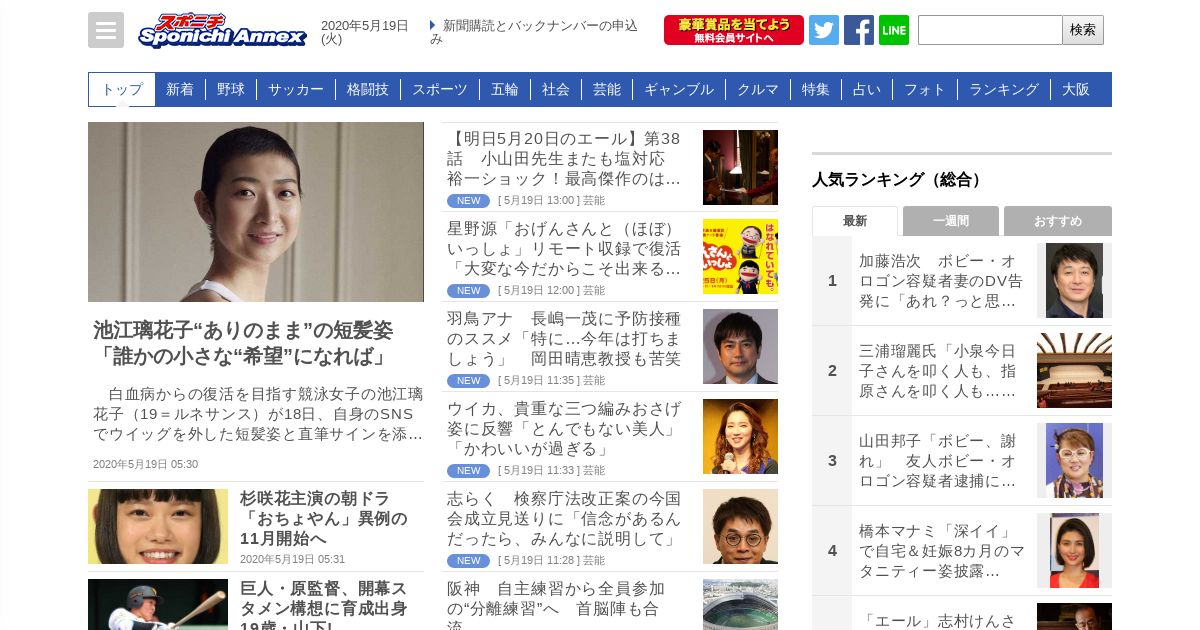Open the フォト navigation item
1200x630 pixels.
[x=925, y=89]
